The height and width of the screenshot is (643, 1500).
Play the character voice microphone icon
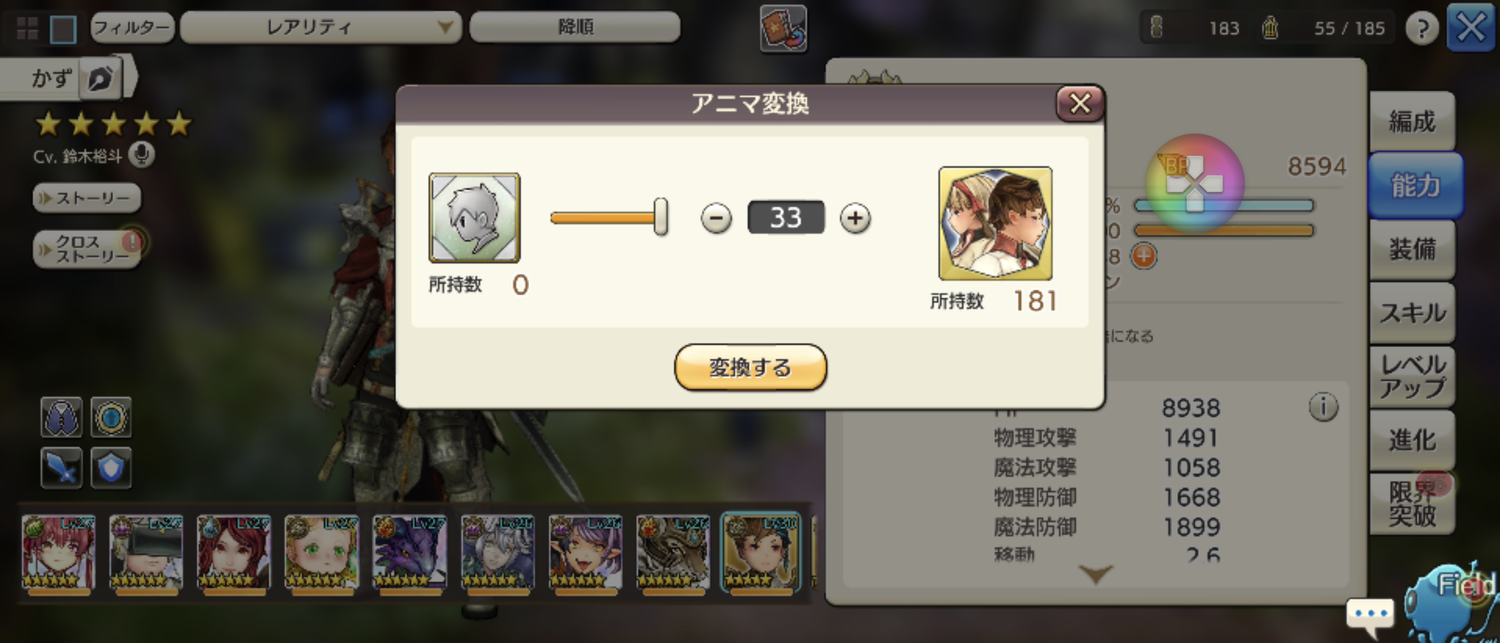pyautogui.click(x=143, y=155)
